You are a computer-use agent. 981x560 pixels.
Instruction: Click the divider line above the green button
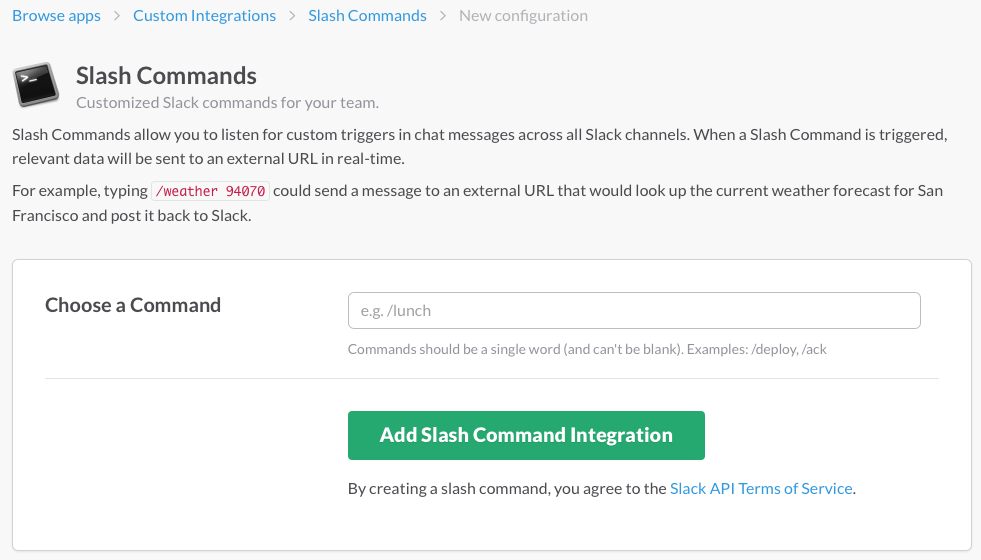click(x=491, y=379)
